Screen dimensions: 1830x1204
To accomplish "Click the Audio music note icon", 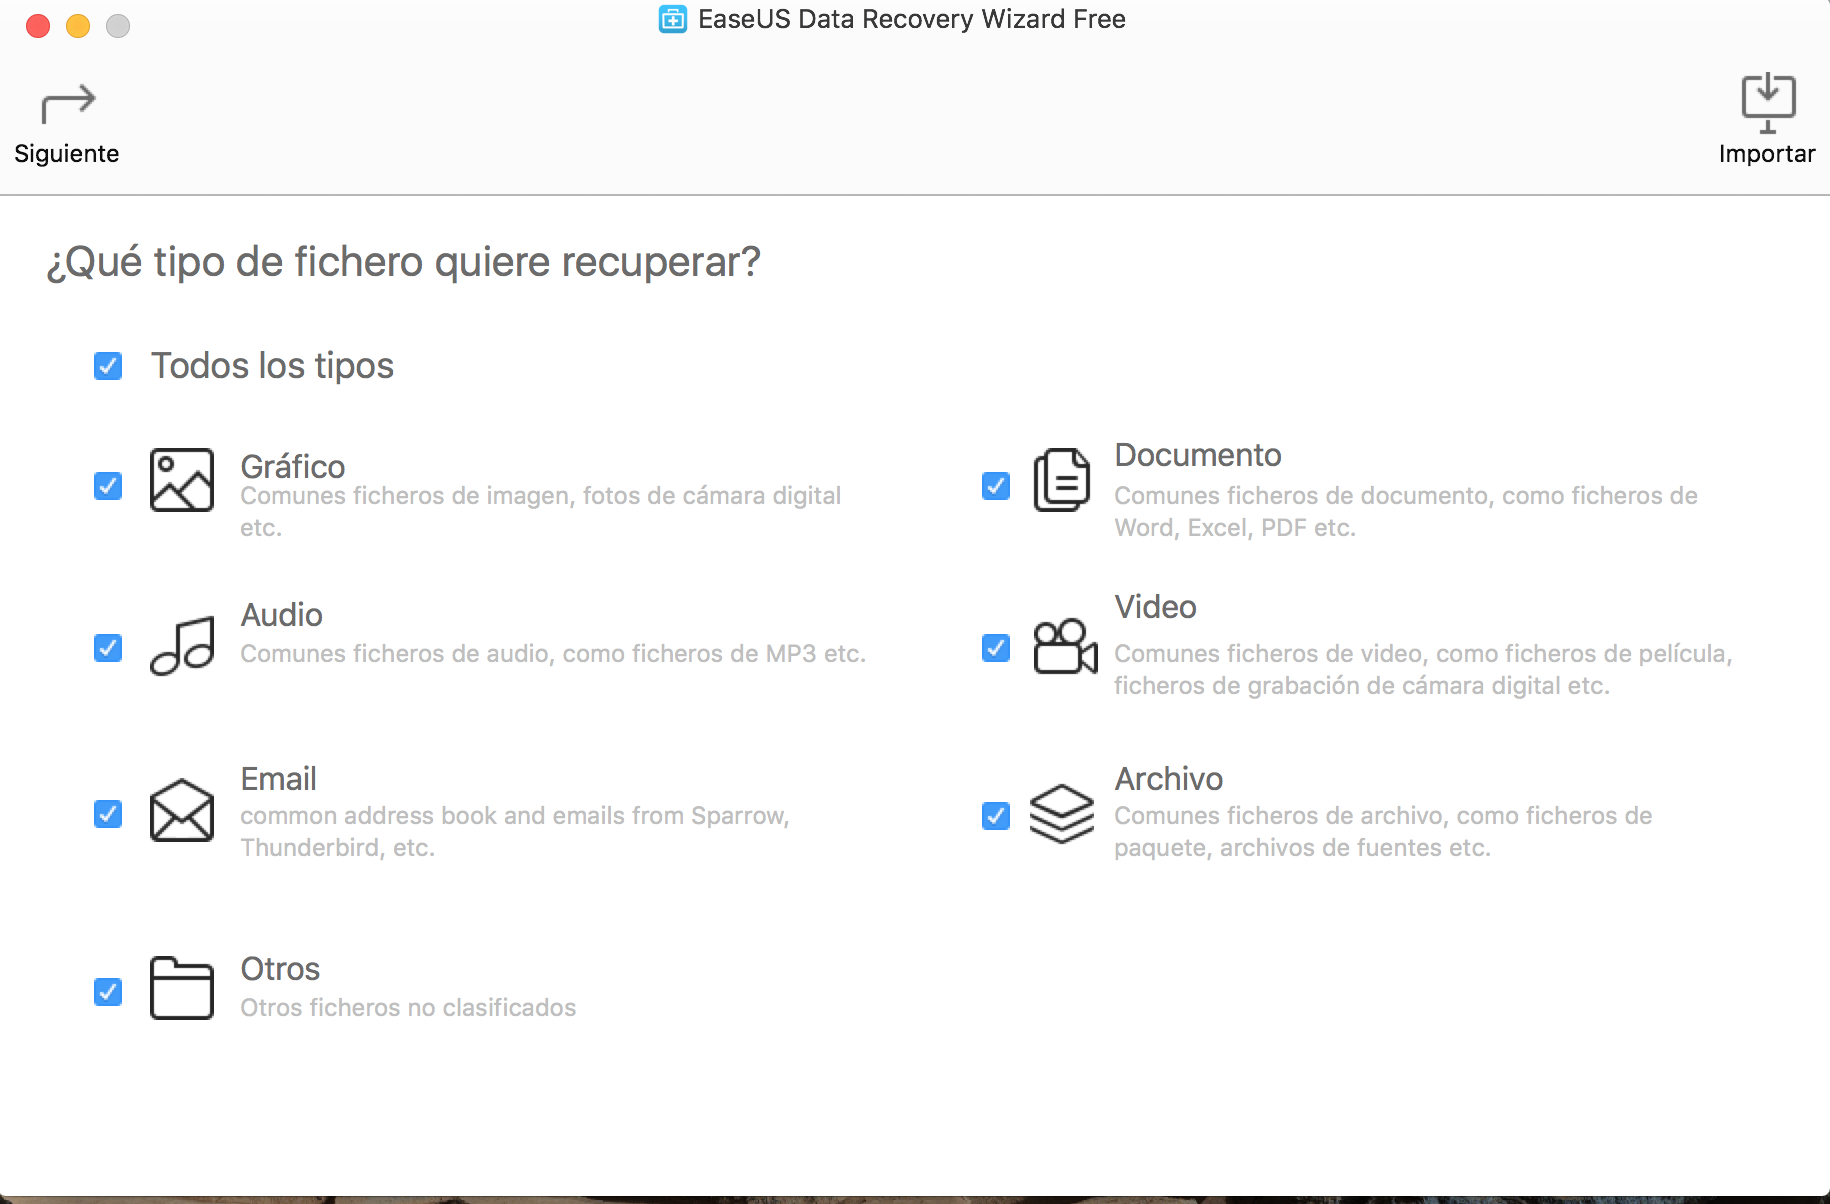I will click(182, 646).
